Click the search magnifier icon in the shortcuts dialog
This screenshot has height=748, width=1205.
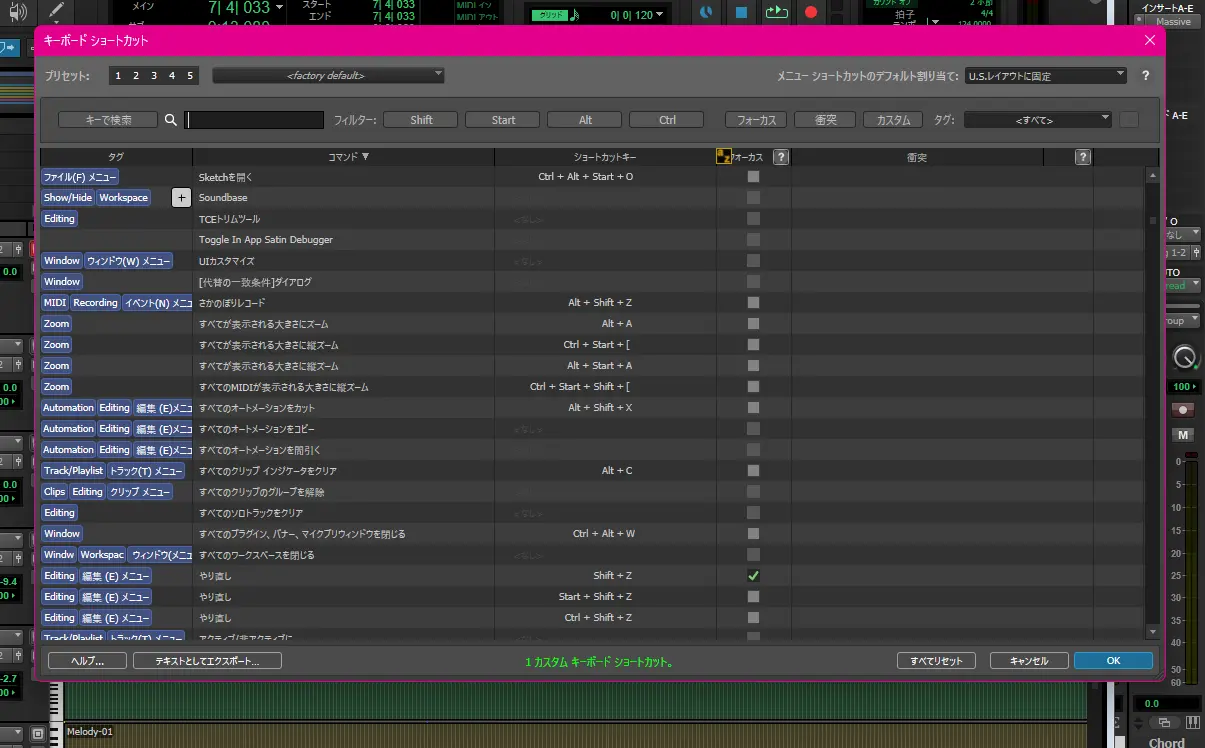click(170, 119)
